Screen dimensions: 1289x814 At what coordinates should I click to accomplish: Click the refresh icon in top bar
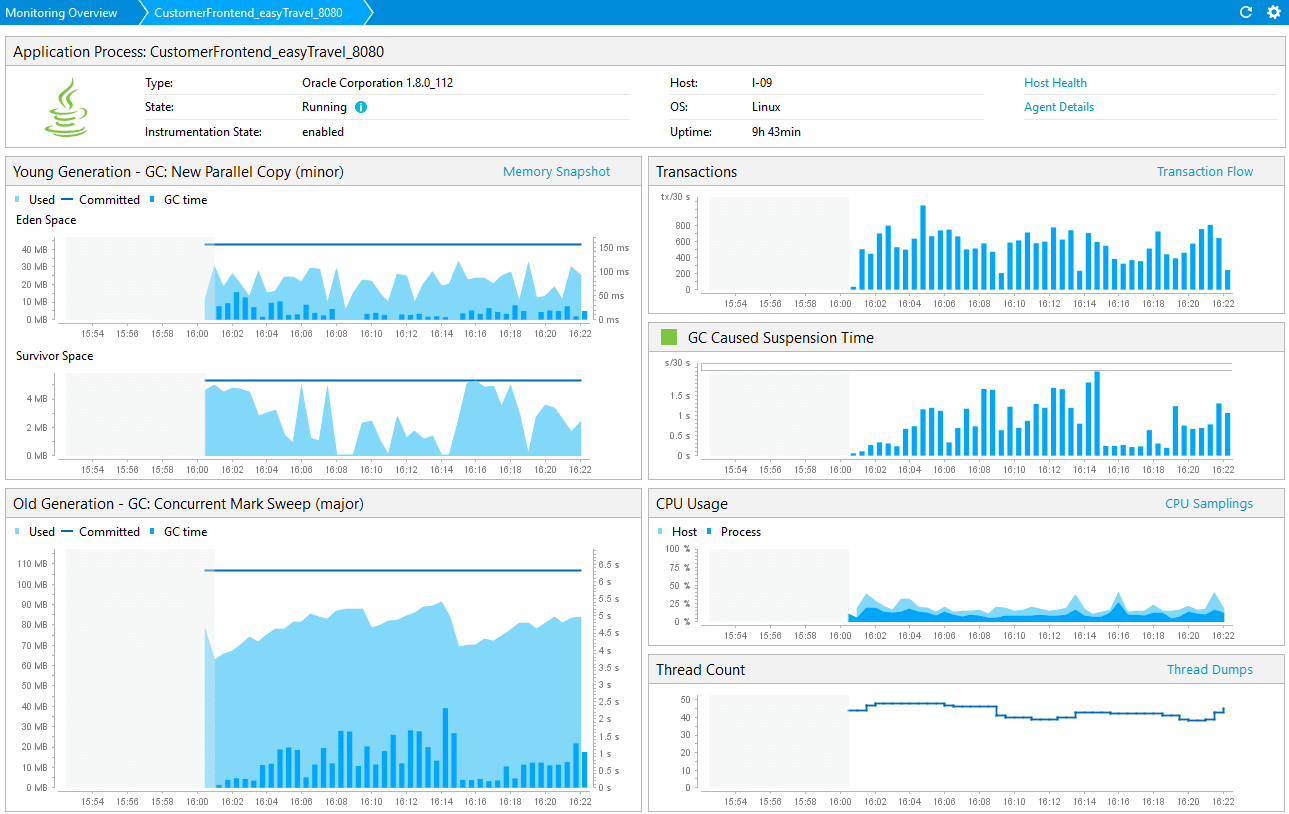pyautogui.click(x=1246, y=12)
